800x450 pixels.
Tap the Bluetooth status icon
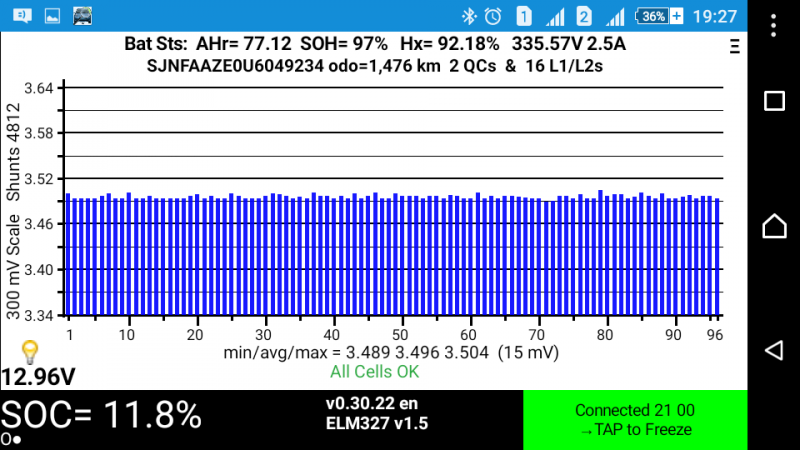coord(466,16)
